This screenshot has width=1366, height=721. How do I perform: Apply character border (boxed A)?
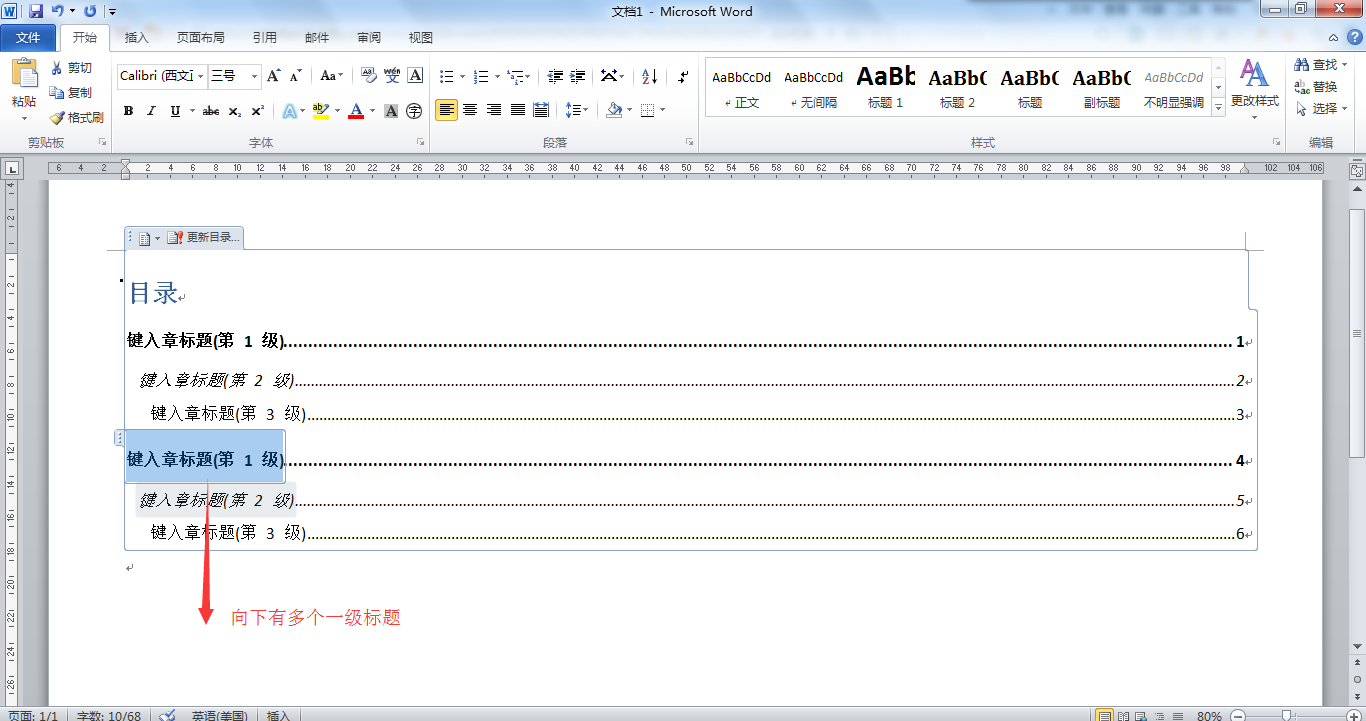(x=416, y=76)
